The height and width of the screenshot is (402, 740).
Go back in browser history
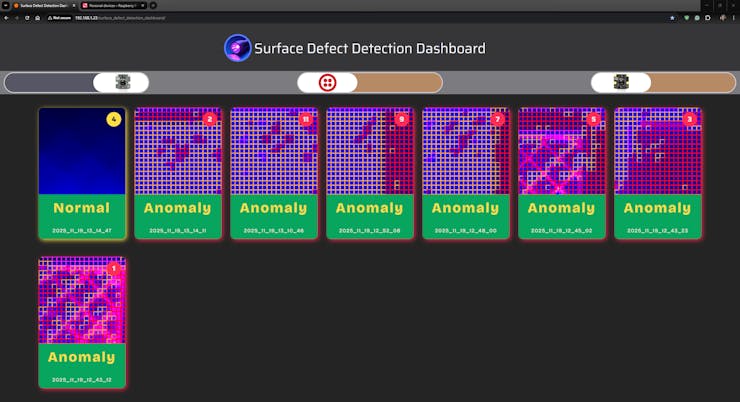6,18
